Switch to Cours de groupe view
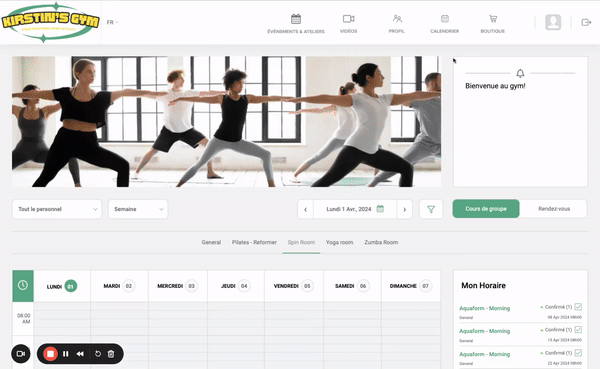Image resolution: width=600 pixels, height=369 pixels. [486, 209]
